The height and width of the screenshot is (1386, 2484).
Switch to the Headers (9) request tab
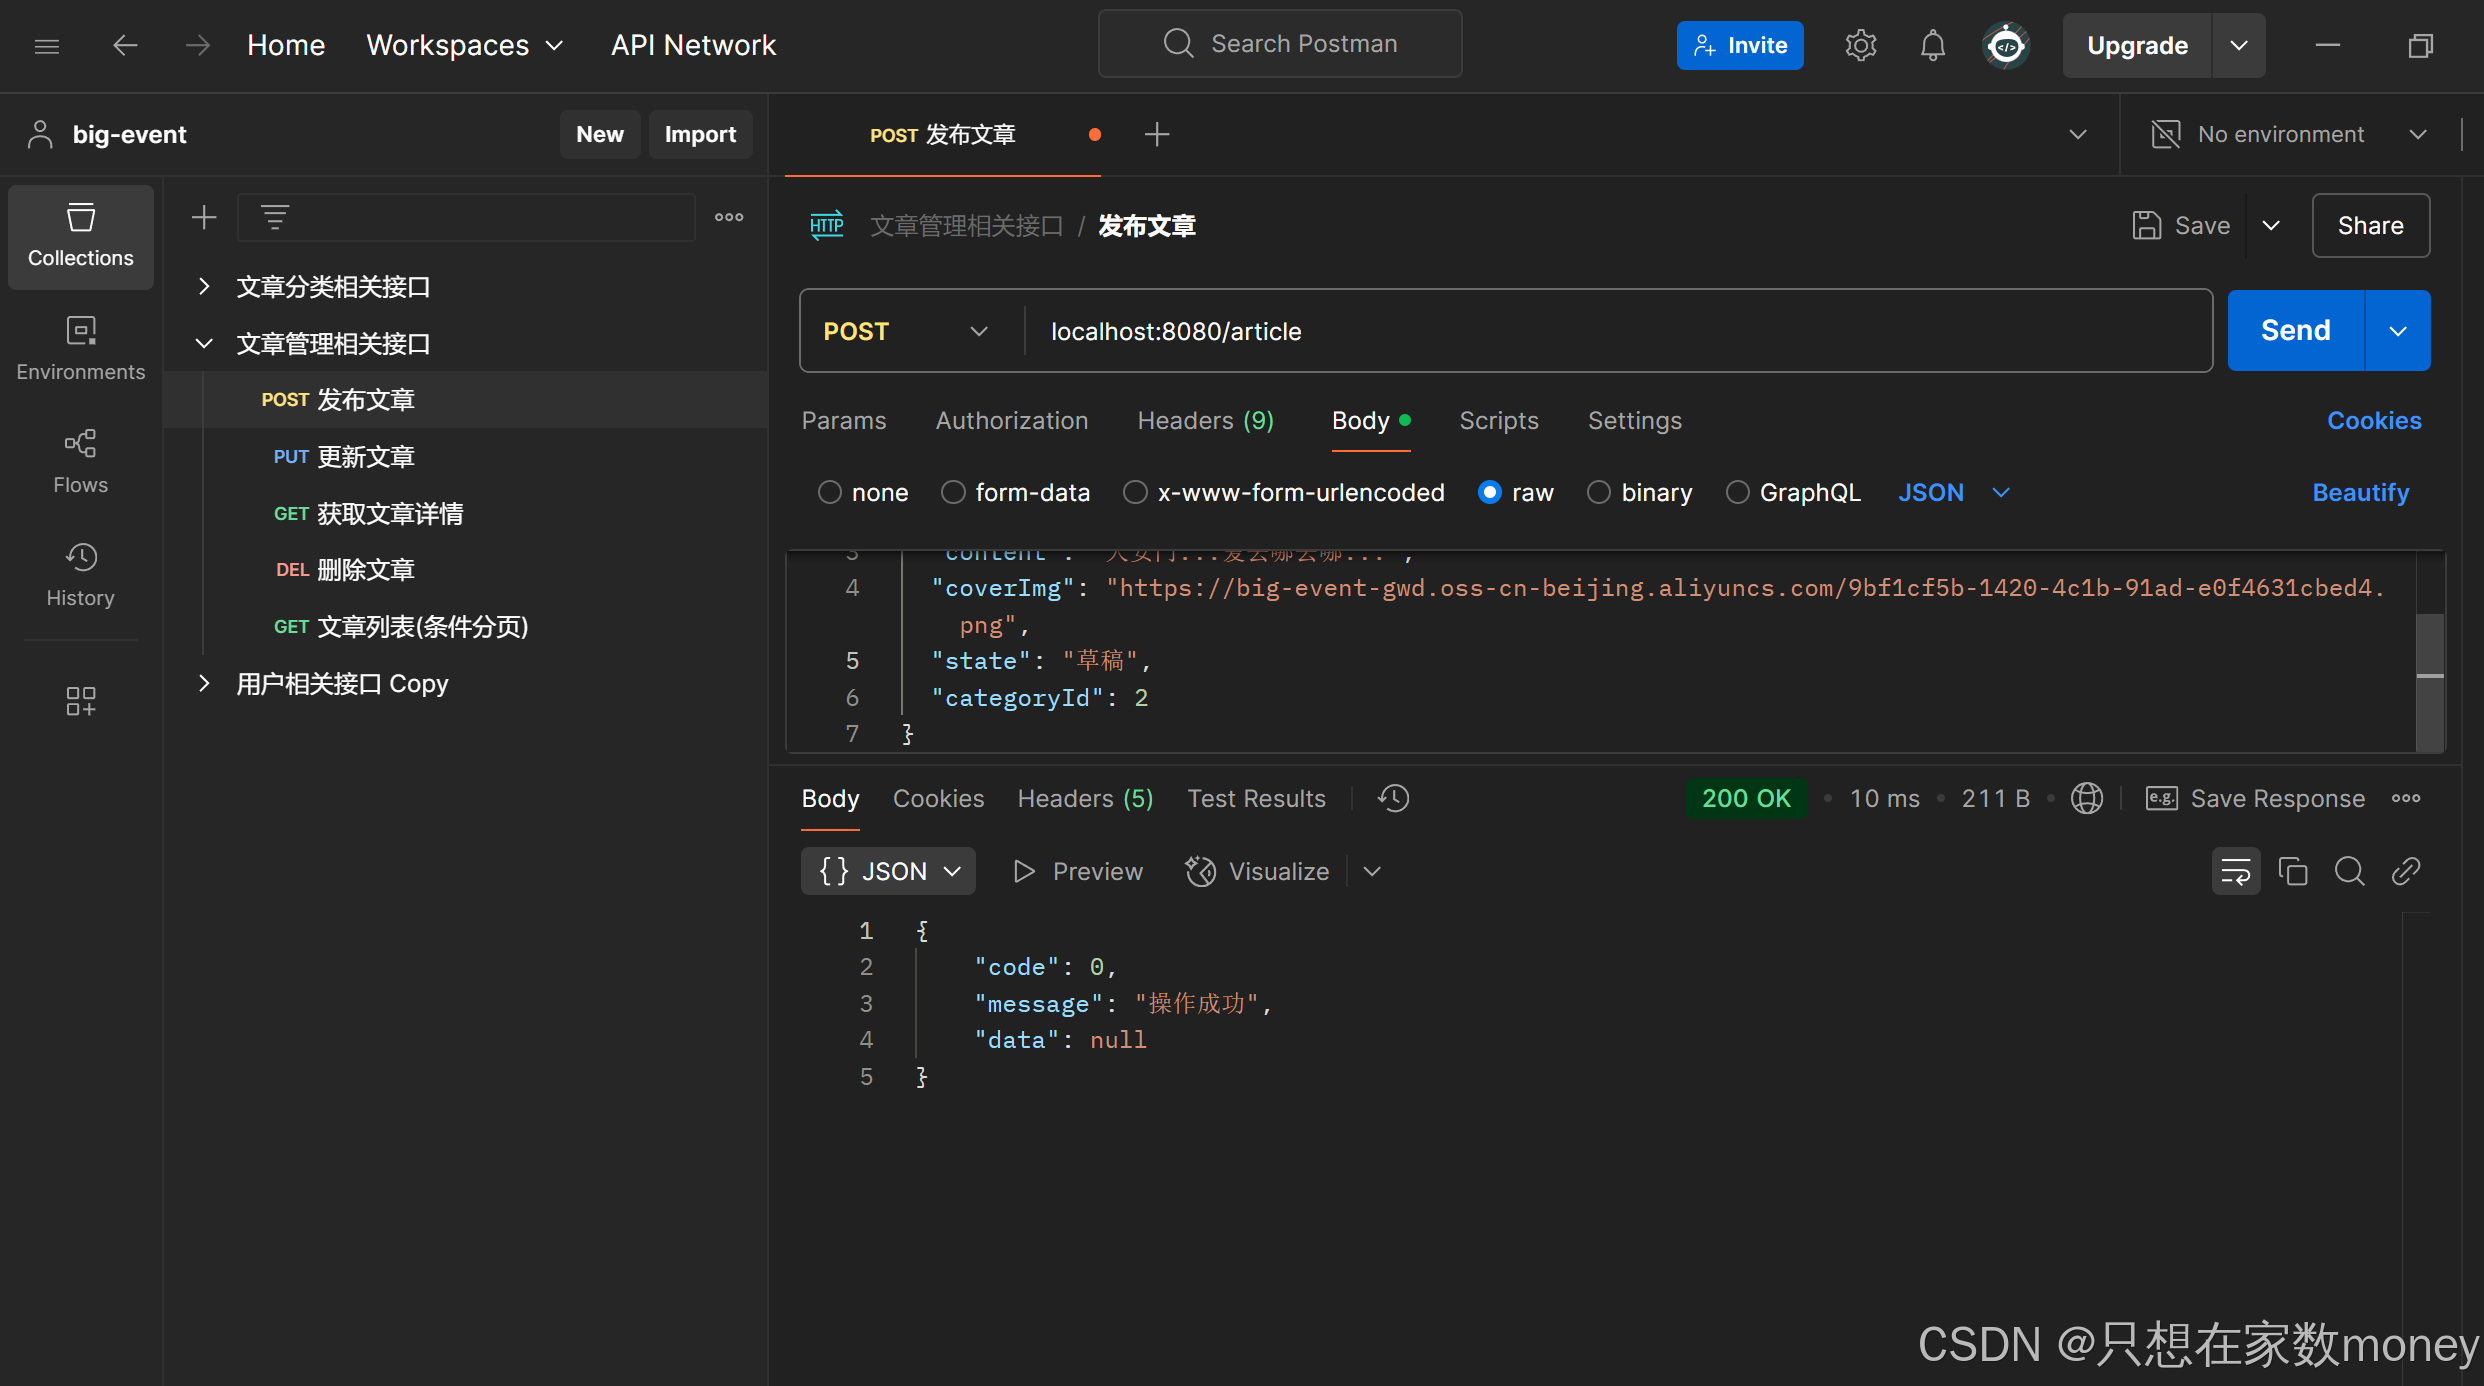coord(1205,421)
